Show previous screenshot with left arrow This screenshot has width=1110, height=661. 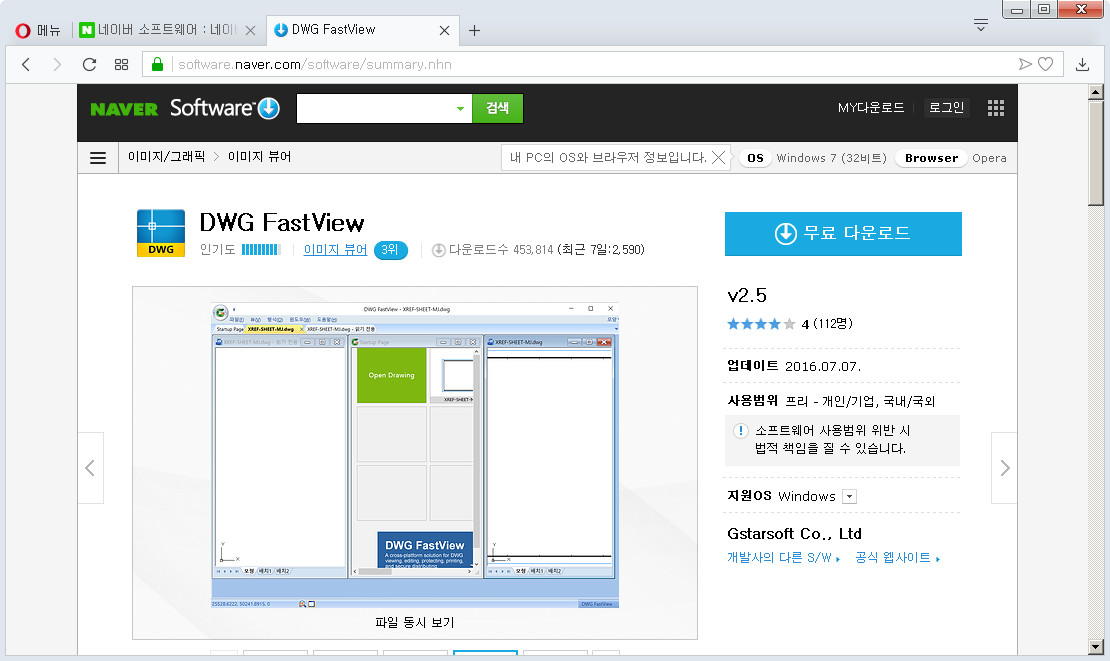[91, 468]
